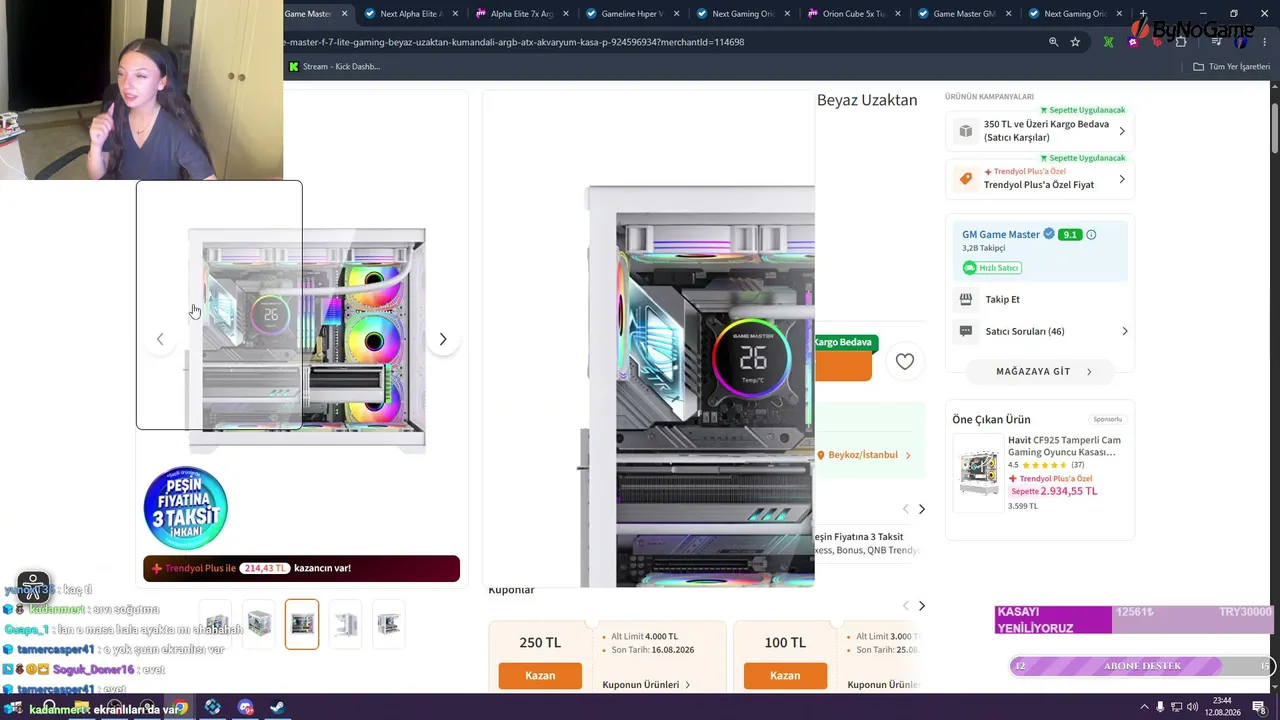Expand the 350 TL kargo bedava campaign
The width and height of the screenshot is (1280, 720).
(1122, 131)
